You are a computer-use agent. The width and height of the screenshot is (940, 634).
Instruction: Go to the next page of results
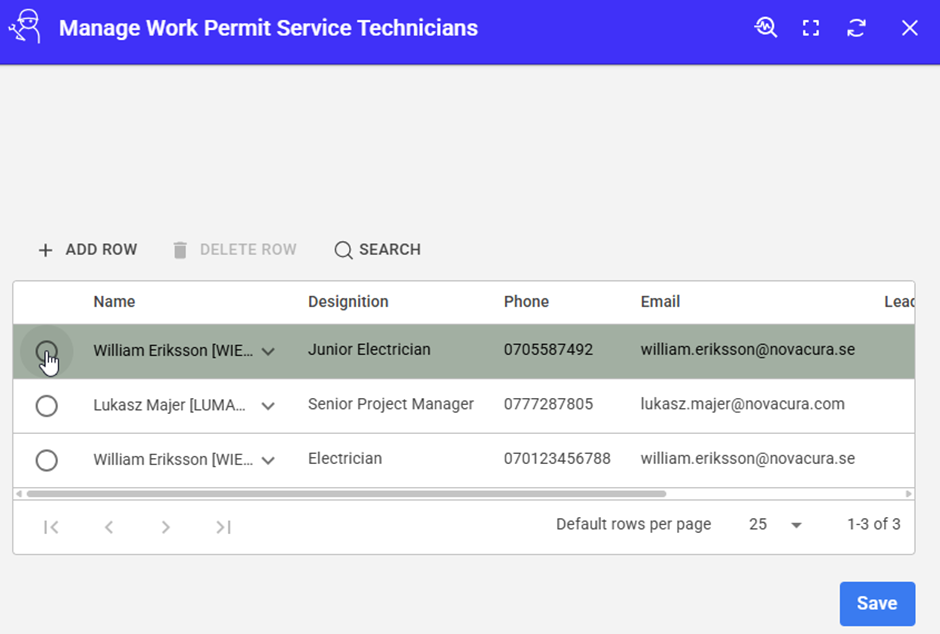tap(166, 527)
